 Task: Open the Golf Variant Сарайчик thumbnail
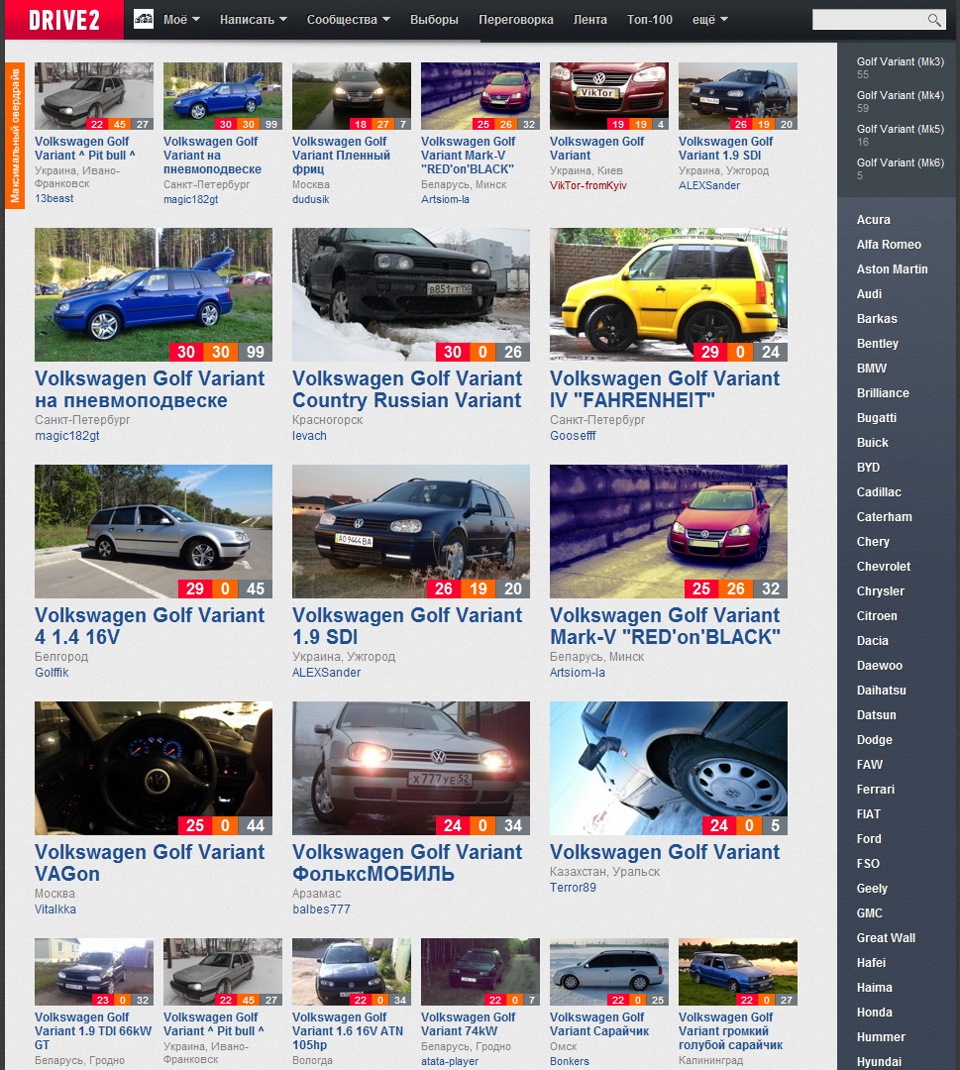[609, 972]
